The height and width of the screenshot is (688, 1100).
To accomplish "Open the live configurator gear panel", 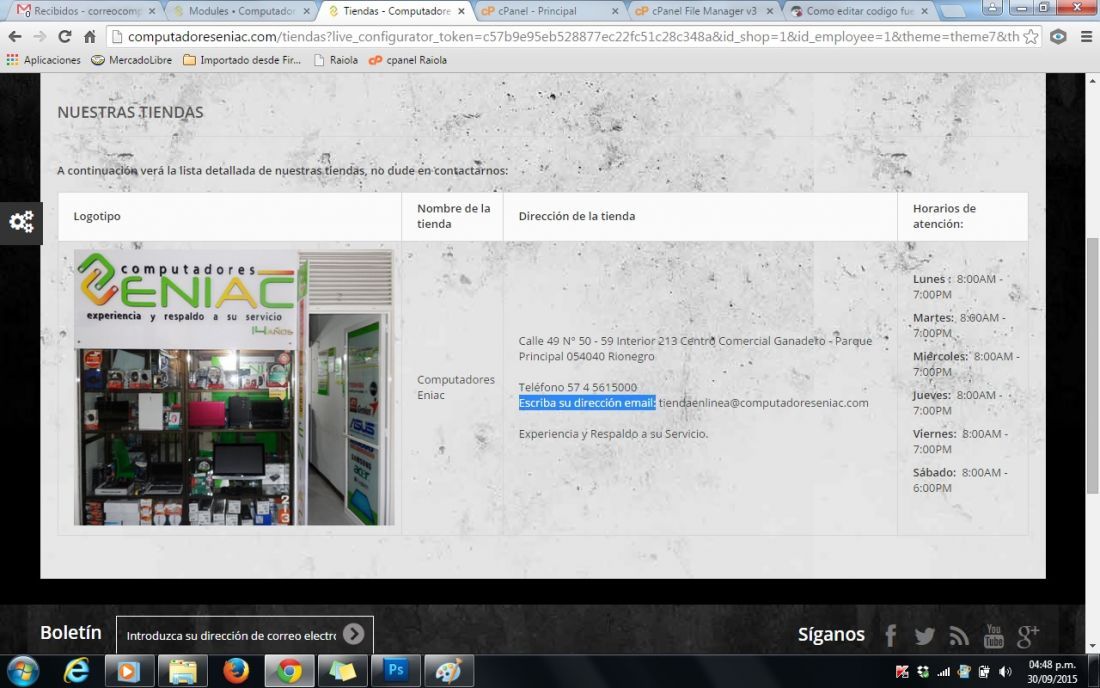I will 21,222.
